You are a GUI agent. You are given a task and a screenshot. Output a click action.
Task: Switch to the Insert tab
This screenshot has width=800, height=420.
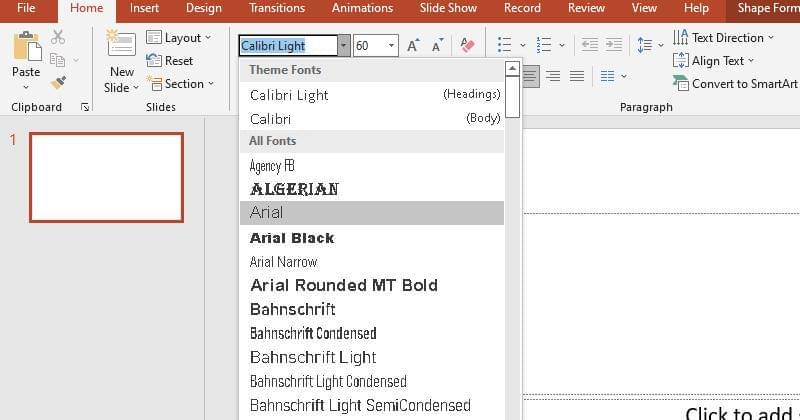[x=144, y=8]
